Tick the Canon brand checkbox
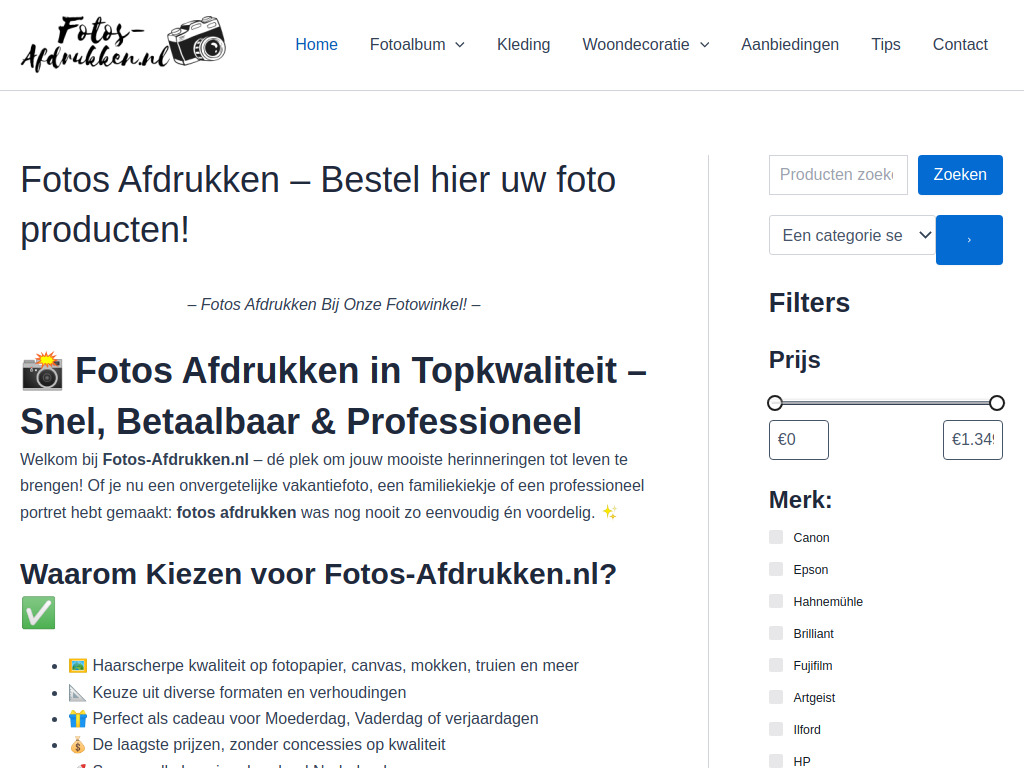Screen dimensions: 1024x768 click(x=776, y=537)
